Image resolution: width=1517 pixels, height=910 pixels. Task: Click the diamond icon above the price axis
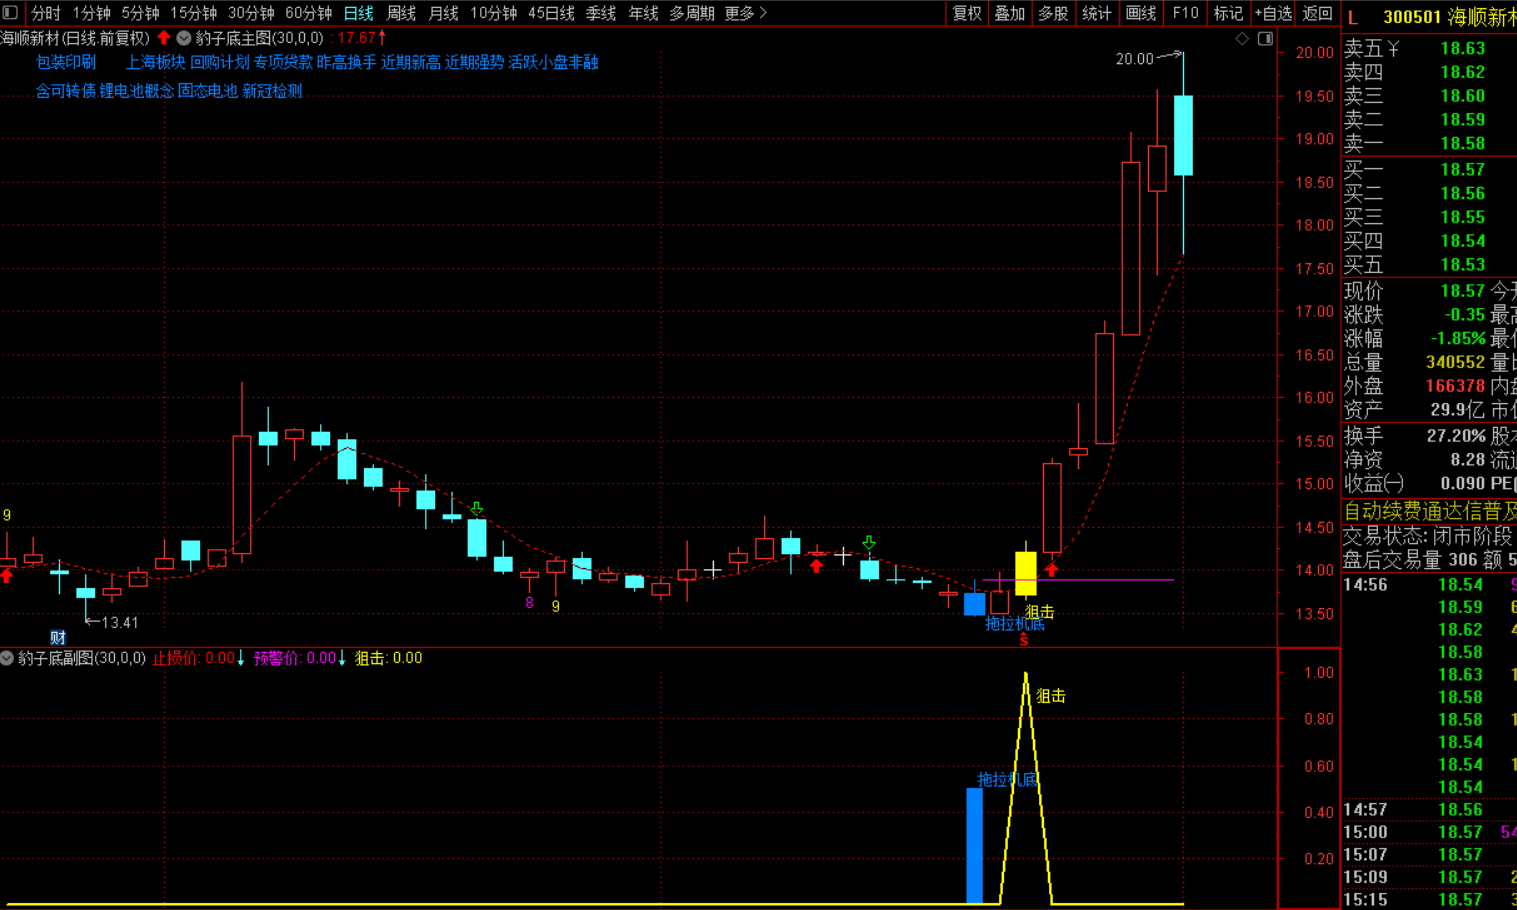pos(1242,39)
